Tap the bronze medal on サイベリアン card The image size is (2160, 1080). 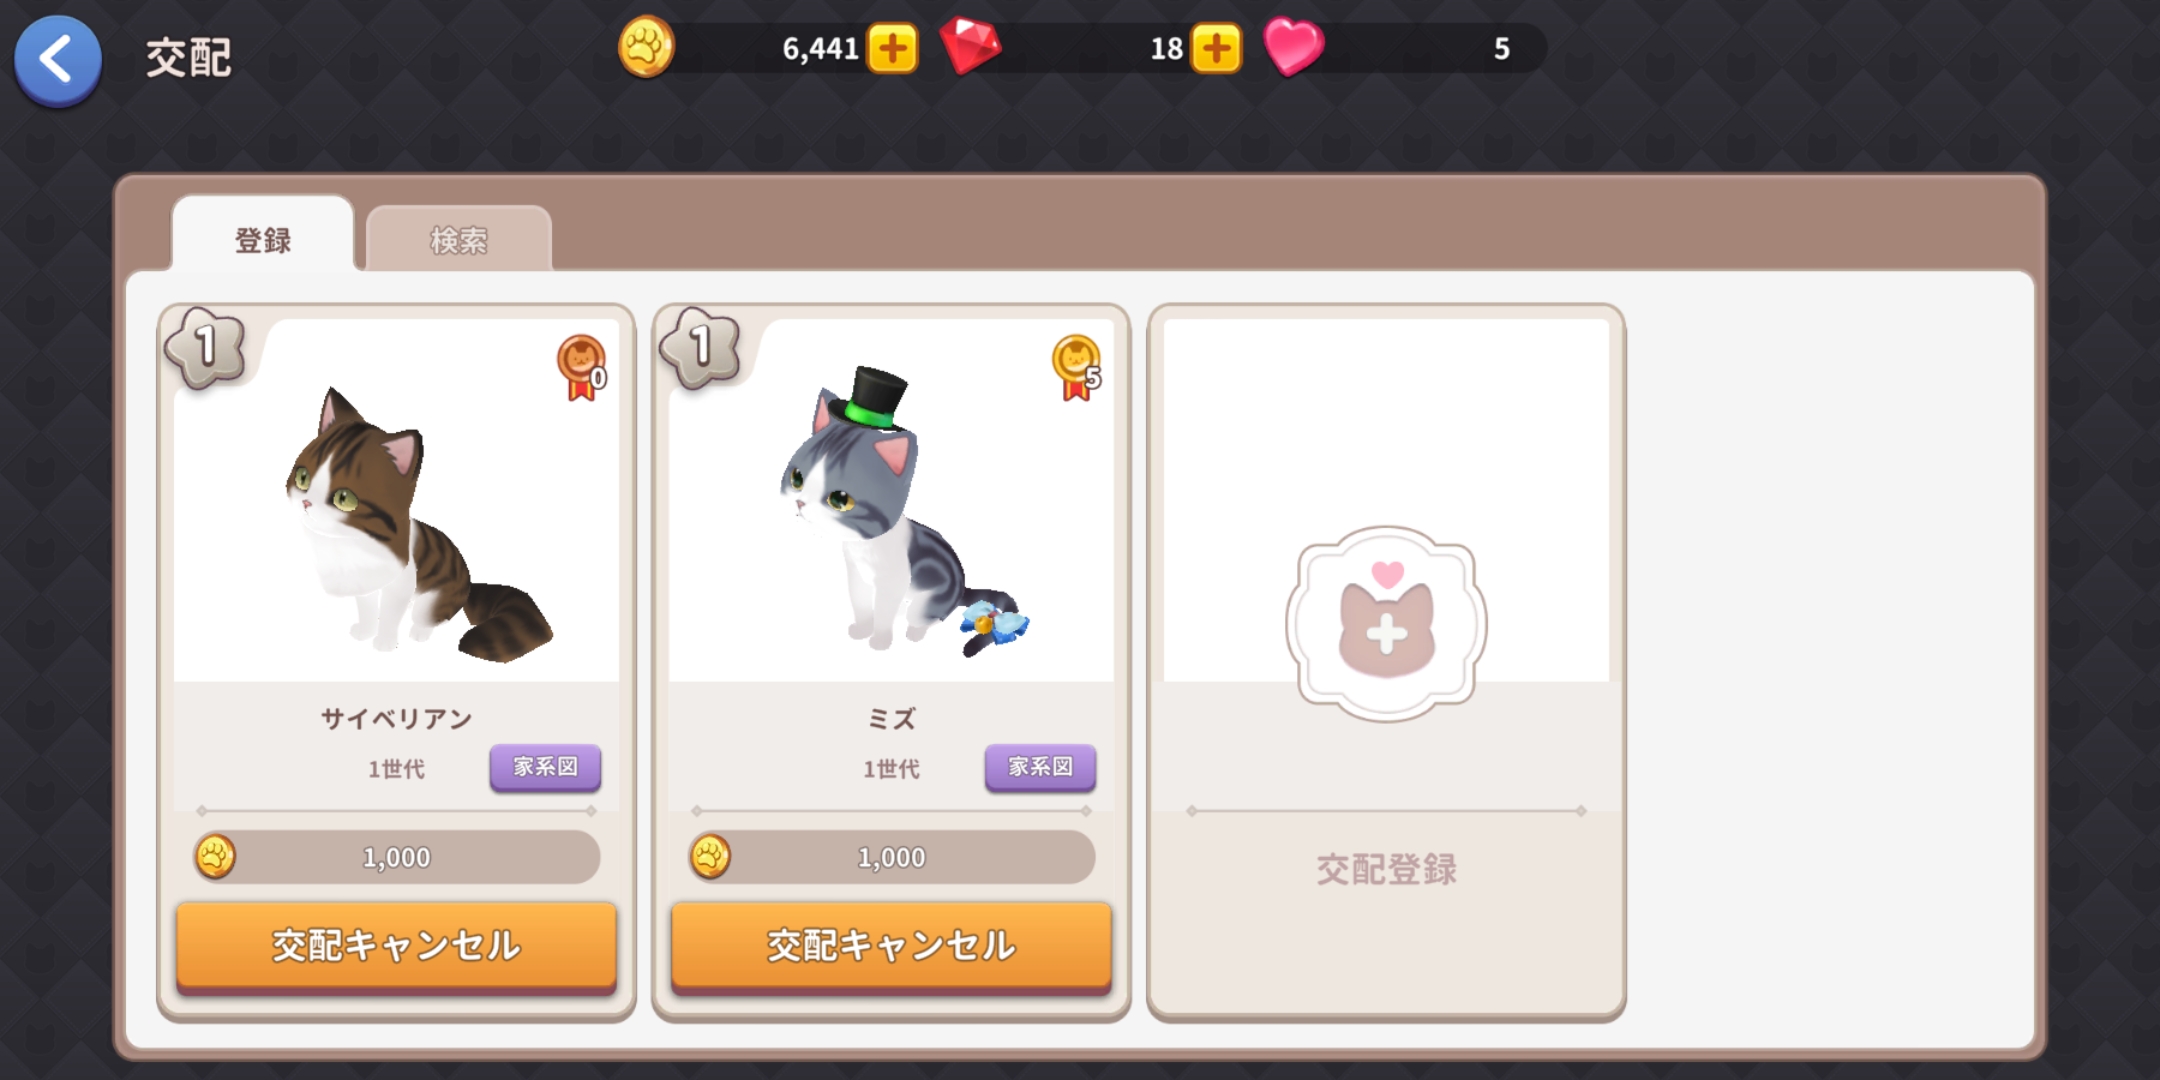click(x=582, y=367)
